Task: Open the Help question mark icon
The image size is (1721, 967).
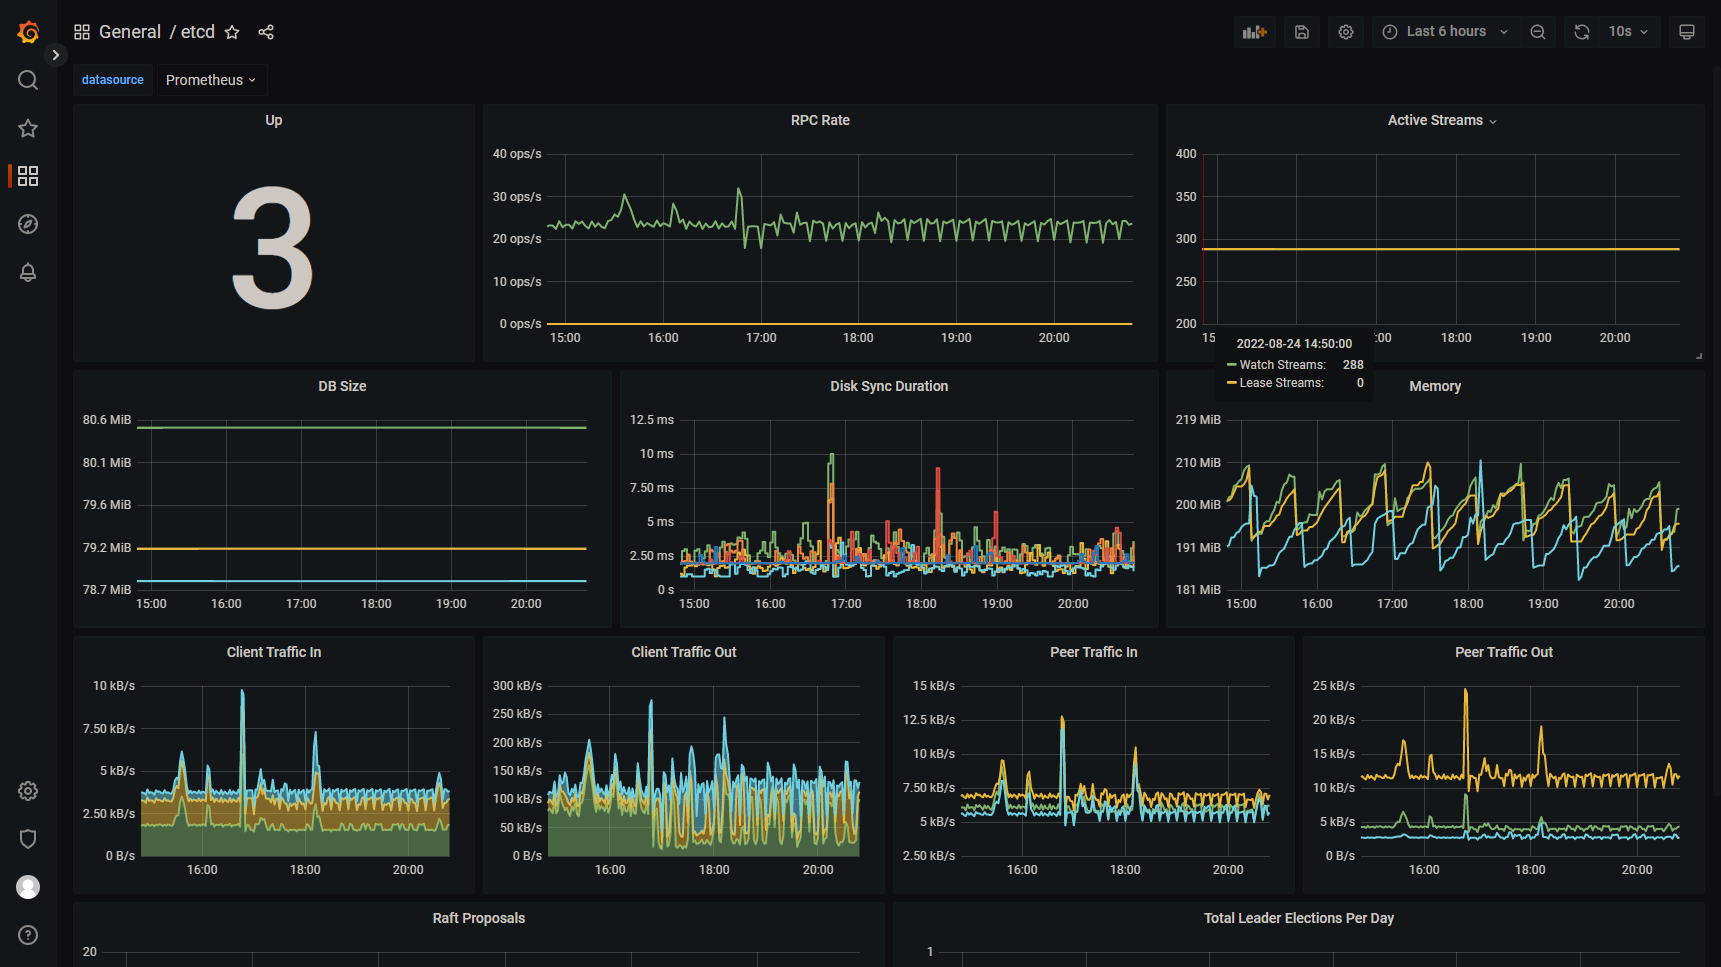Action: pyautogui.click(x=28, y=935)
